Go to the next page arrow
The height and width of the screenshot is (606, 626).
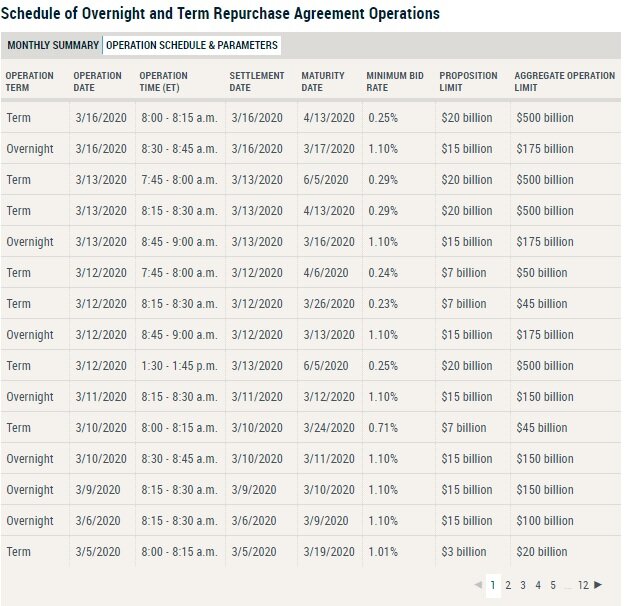click(x=598, y=585)
